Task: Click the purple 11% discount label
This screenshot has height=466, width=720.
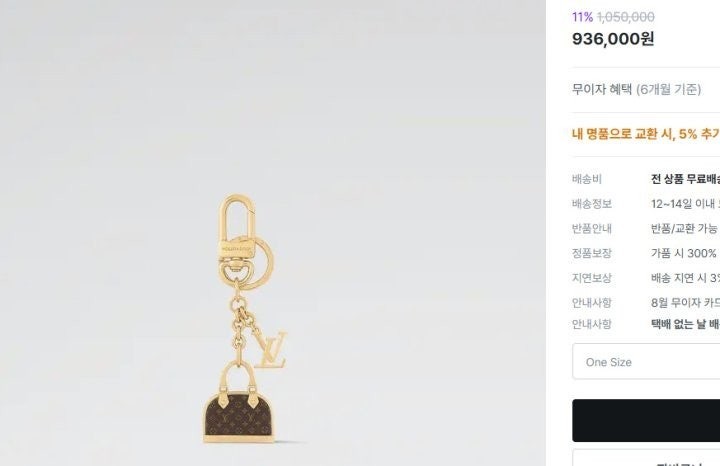Action: coord(582,16)
